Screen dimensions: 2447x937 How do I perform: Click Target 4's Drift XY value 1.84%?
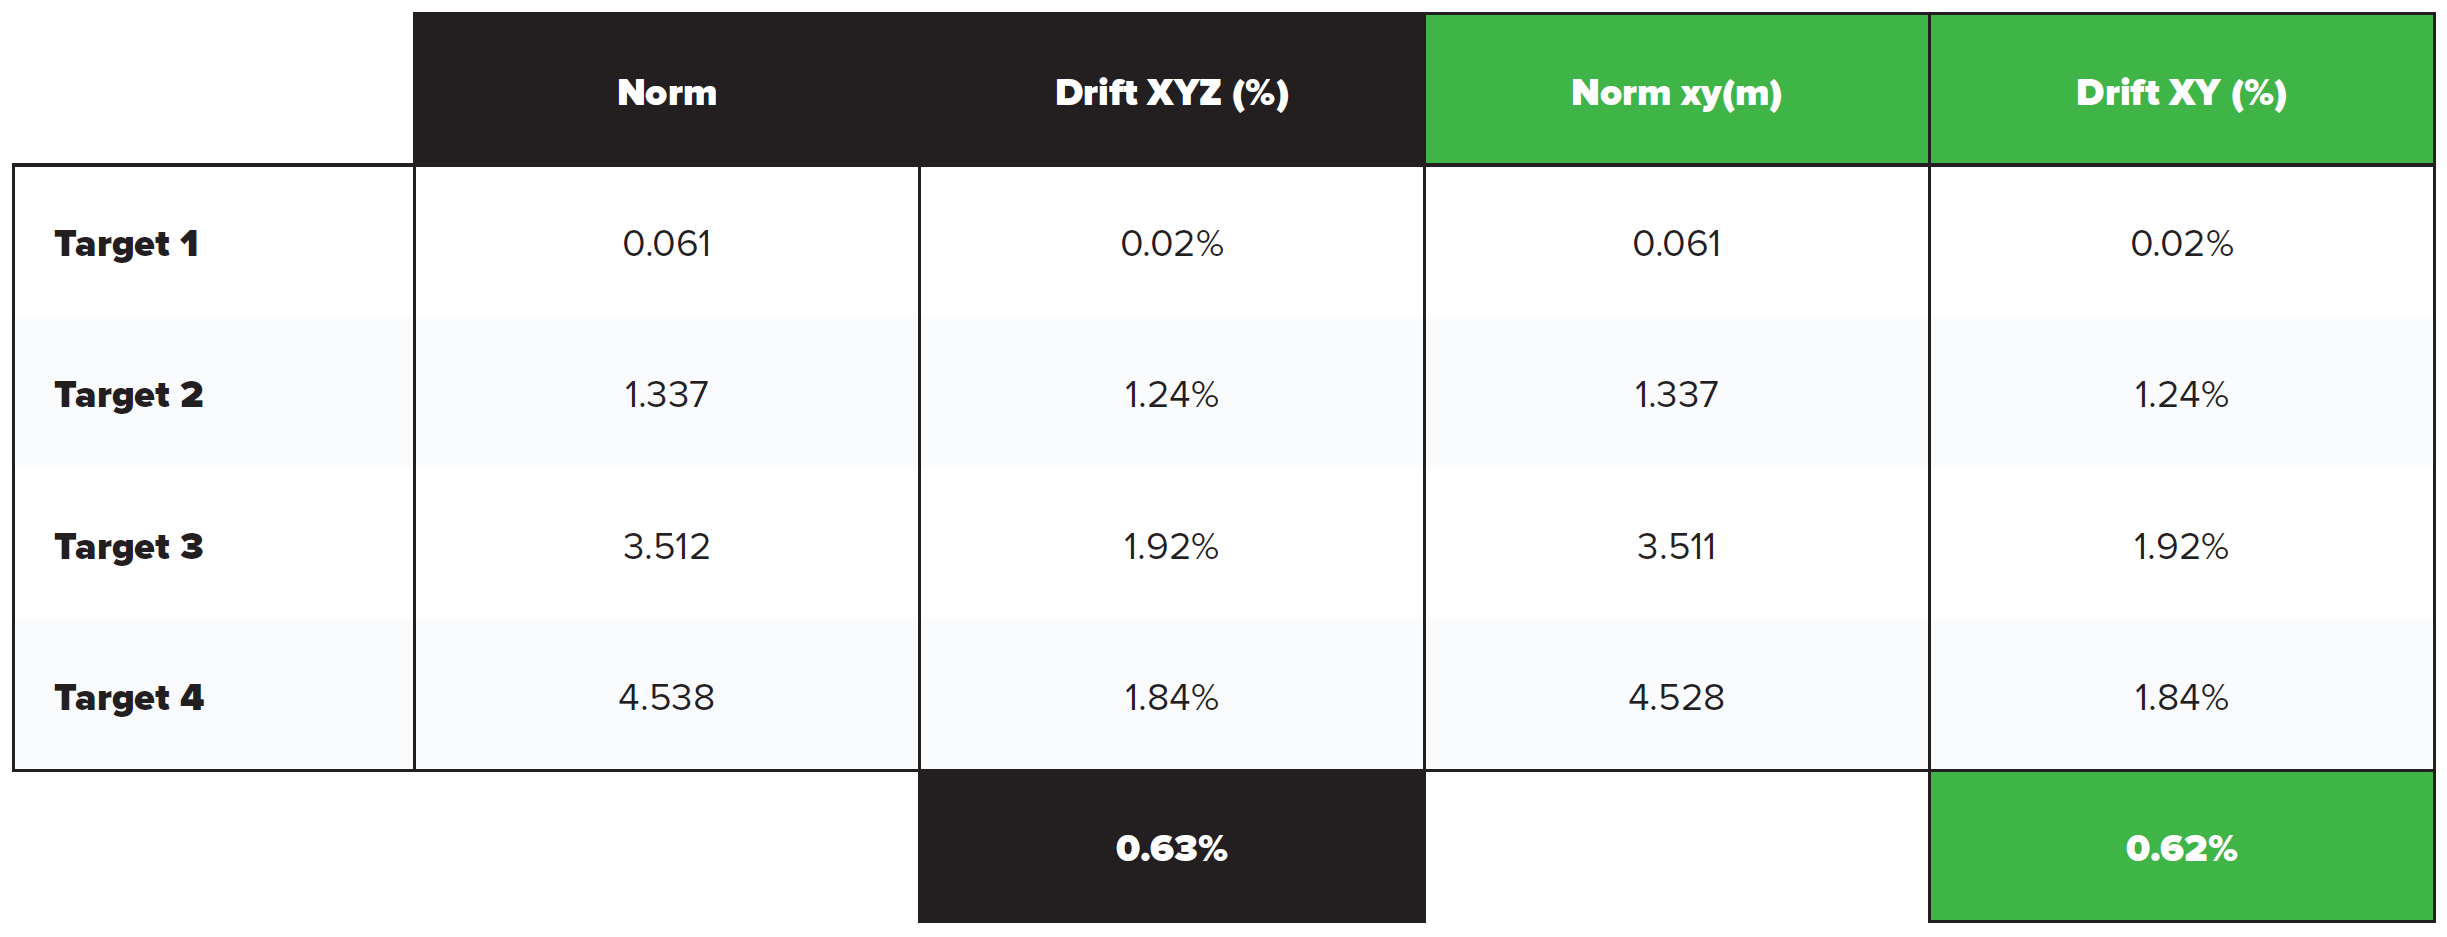(2181, 697)
